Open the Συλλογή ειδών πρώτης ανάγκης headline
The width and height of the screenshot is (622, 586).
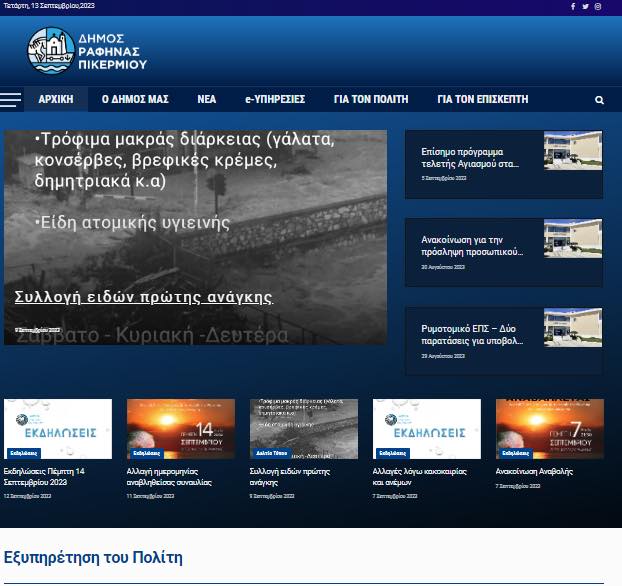(144, 297)
